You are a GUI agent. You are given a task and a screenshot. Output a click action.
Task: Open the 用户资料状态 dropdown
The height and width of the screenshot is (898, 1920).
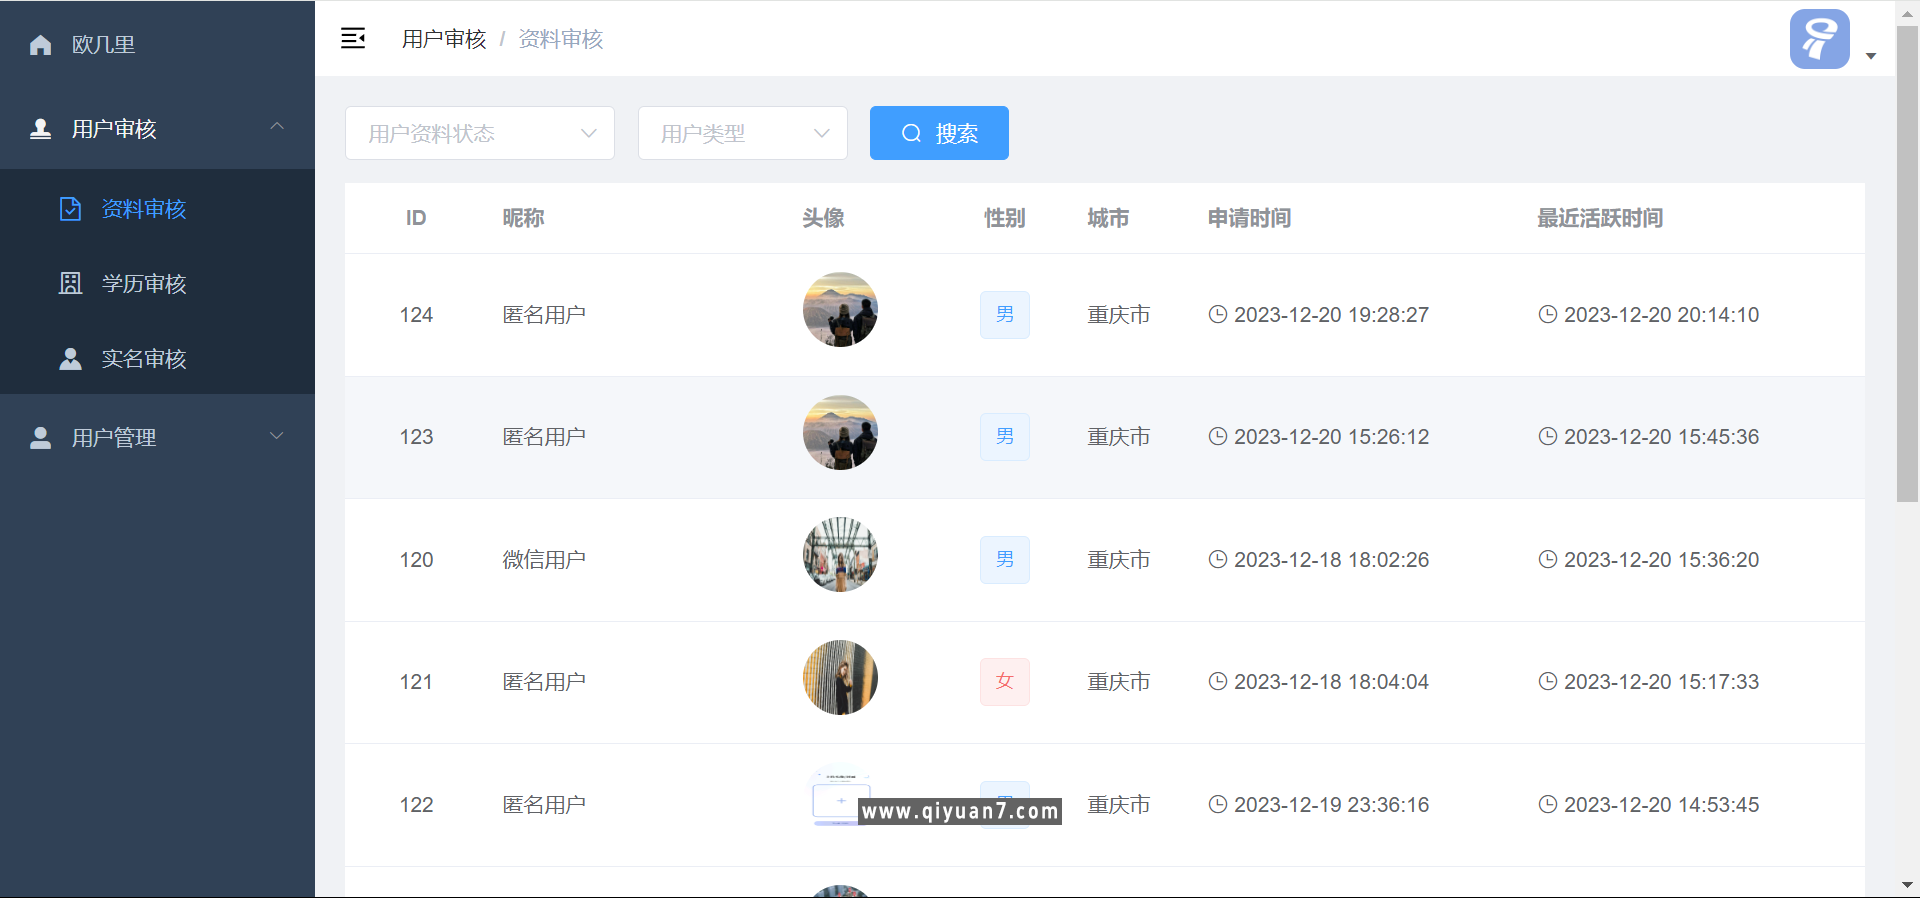click(x=480, y=133)
